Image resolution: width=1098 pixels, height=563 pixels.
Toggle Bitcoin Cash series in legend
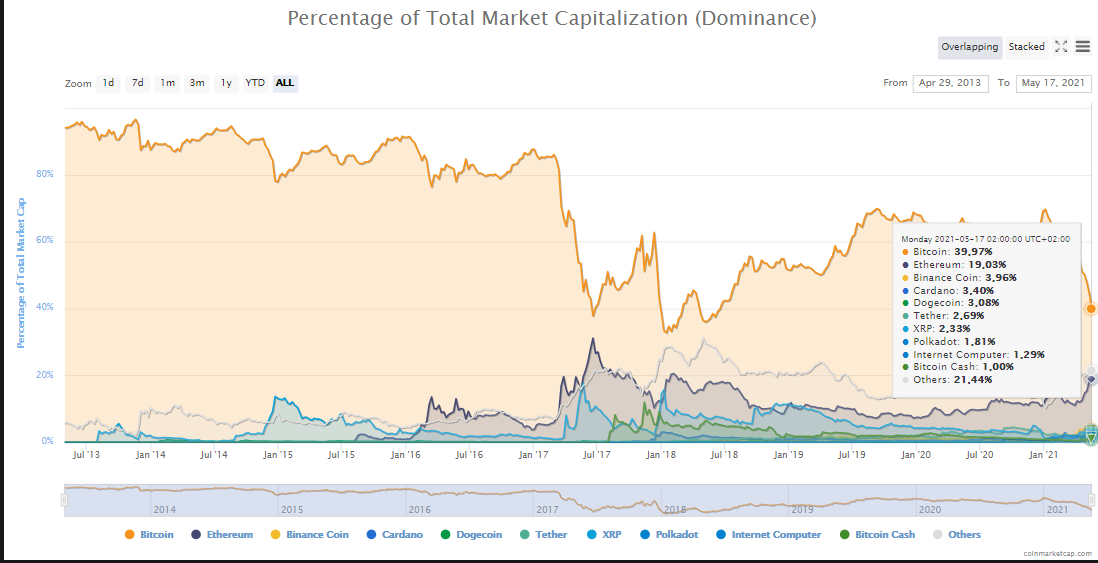877,534
